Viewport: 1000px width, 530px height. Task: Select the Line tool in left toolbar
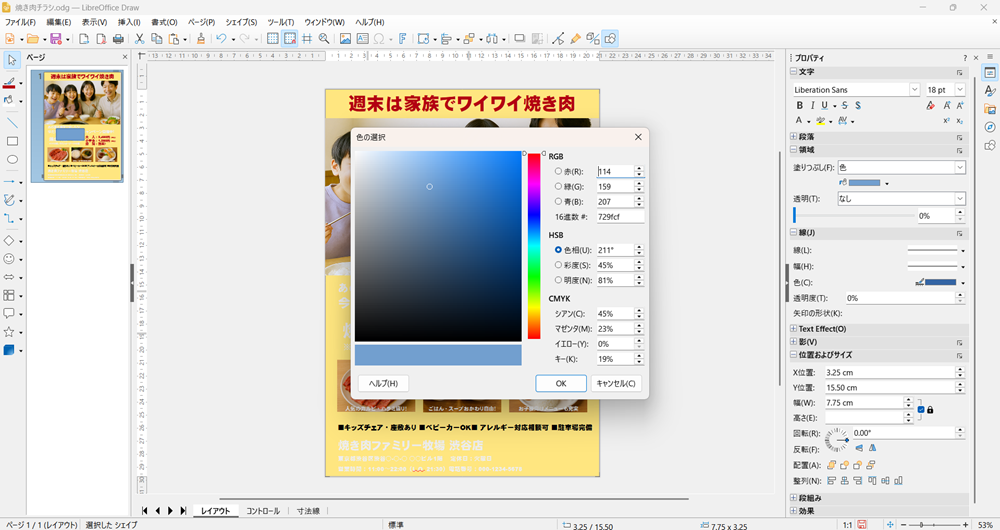point(12,123)
